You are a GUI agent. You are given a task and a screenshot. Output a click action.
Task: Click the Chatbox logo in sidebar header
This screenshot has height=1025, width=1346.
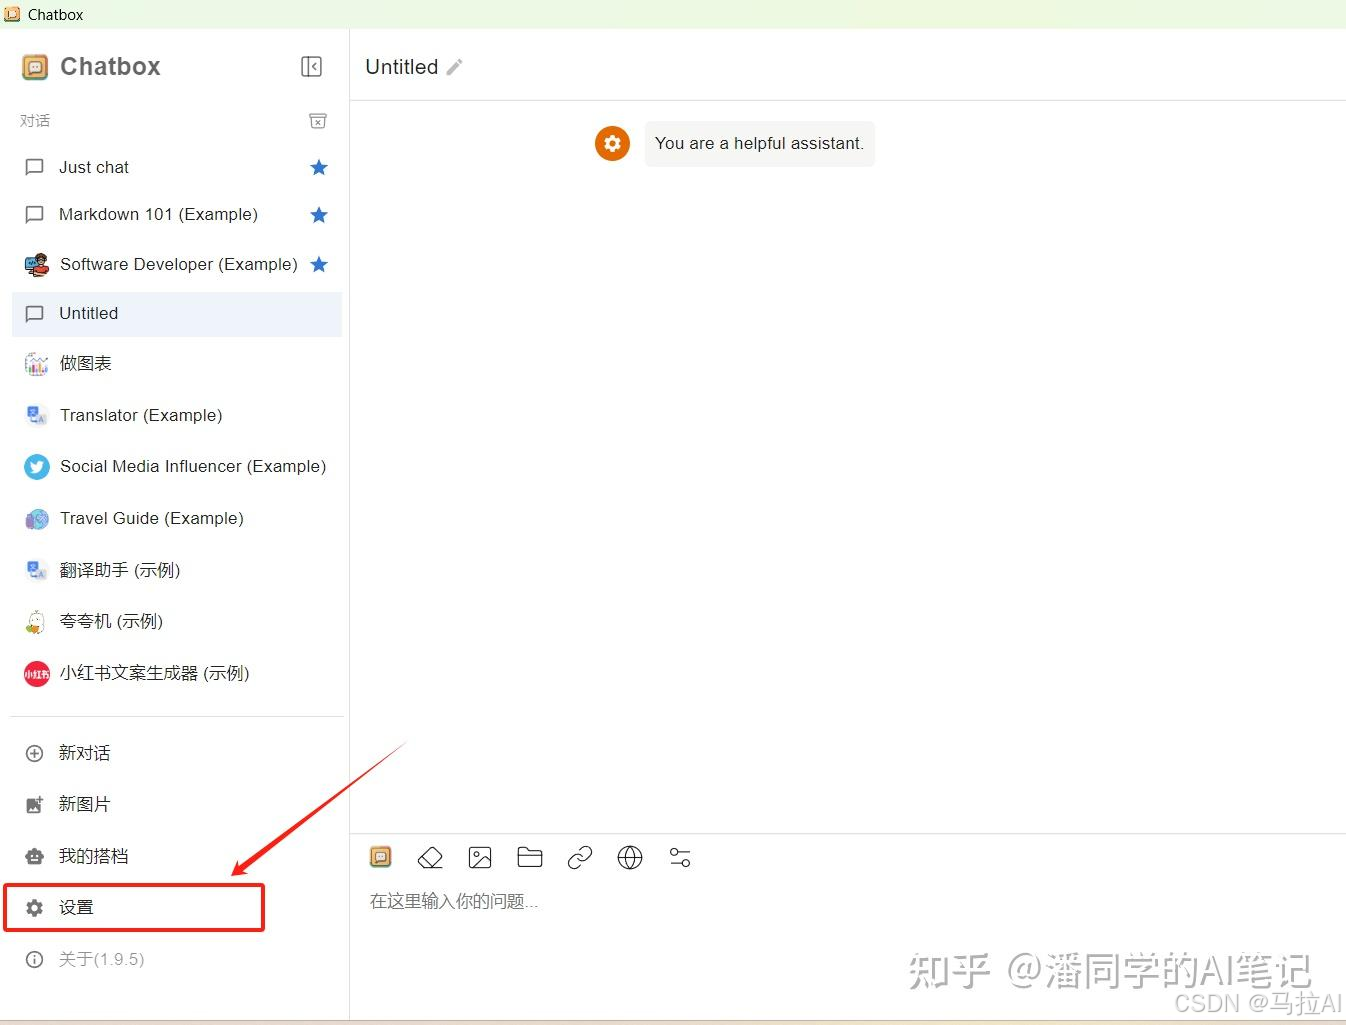click(x=35, y=67)
